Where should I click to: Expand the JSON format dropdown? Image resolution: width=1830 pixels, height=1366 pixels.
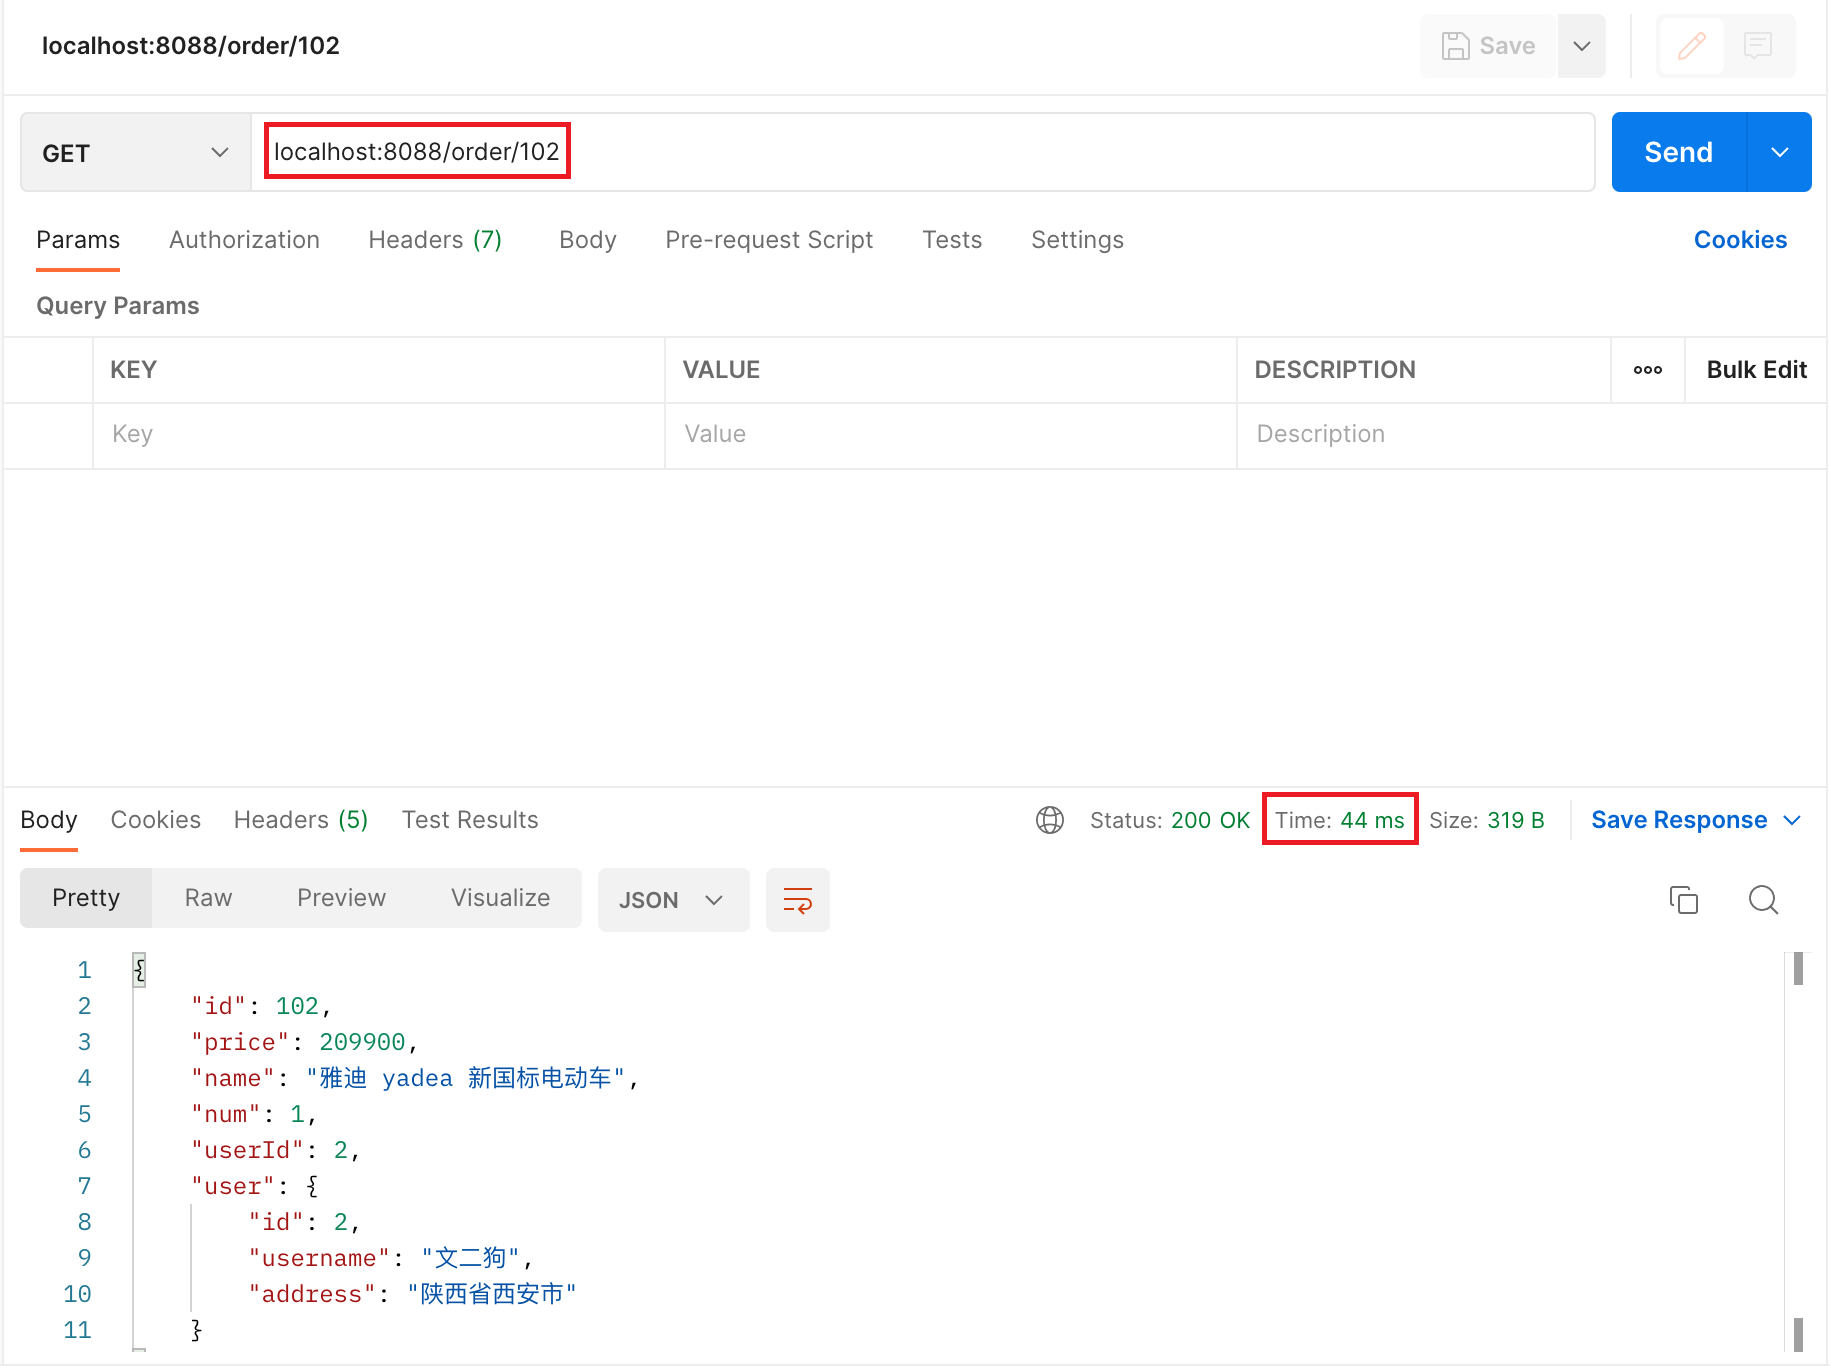(673, 900)
